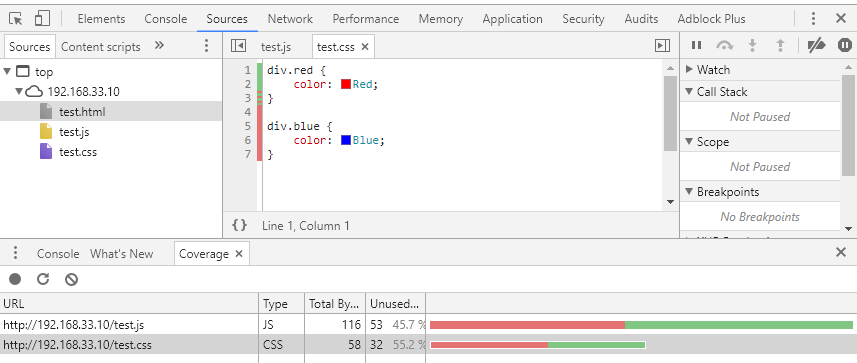This screenshot has height=363, width=857.
Task: Select the test.js coverage row URL
Action: (x=74, y=325)
